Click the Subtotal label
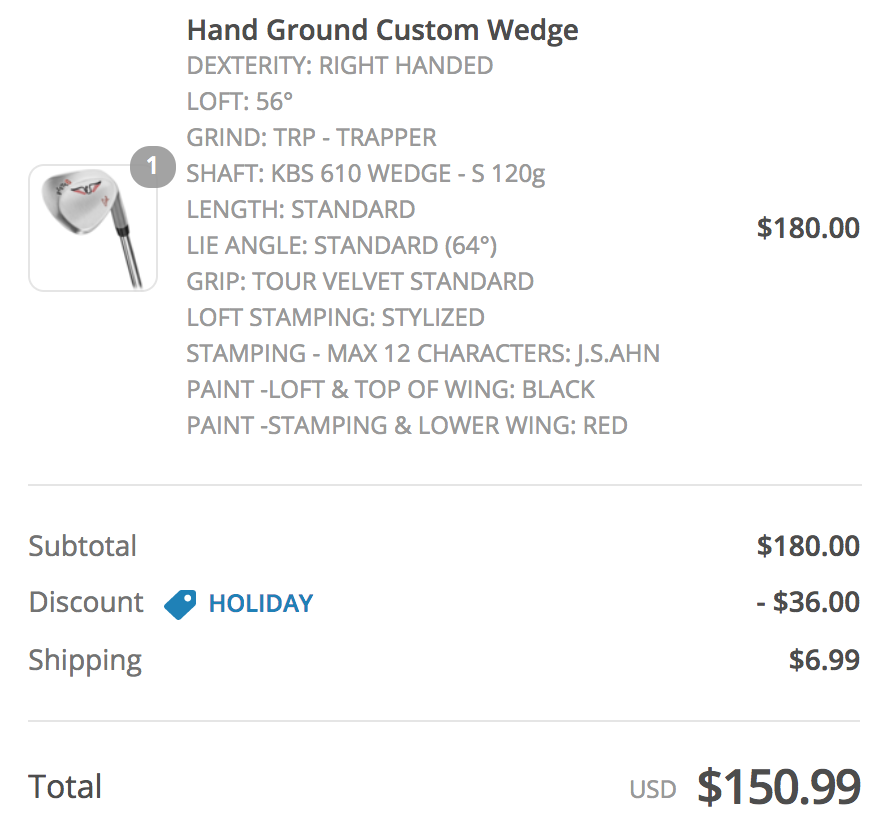The height and width of the screenshot is (834, 892). click(82, 546)
